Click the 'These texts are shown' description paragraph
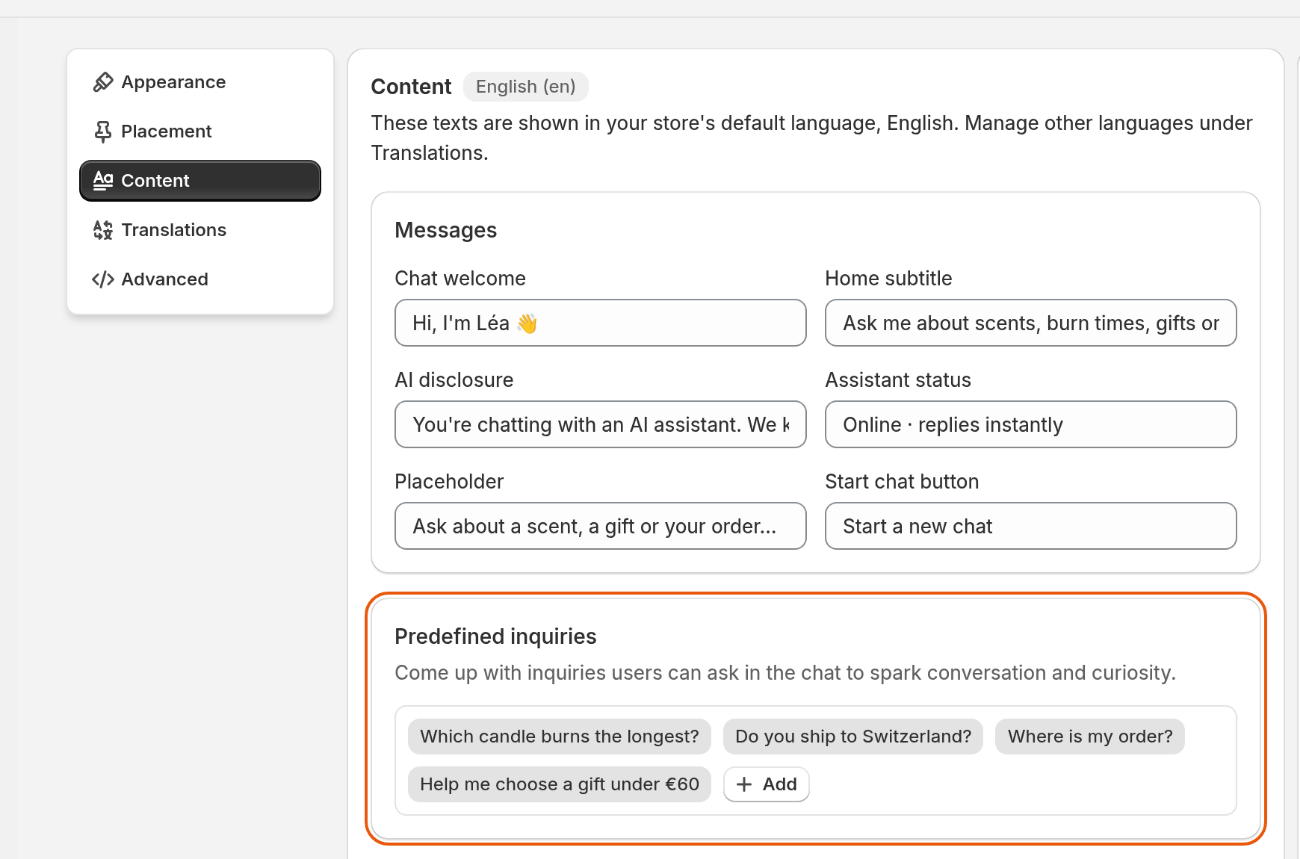This screenshot has height=859, width=1300. pos(812,139)
